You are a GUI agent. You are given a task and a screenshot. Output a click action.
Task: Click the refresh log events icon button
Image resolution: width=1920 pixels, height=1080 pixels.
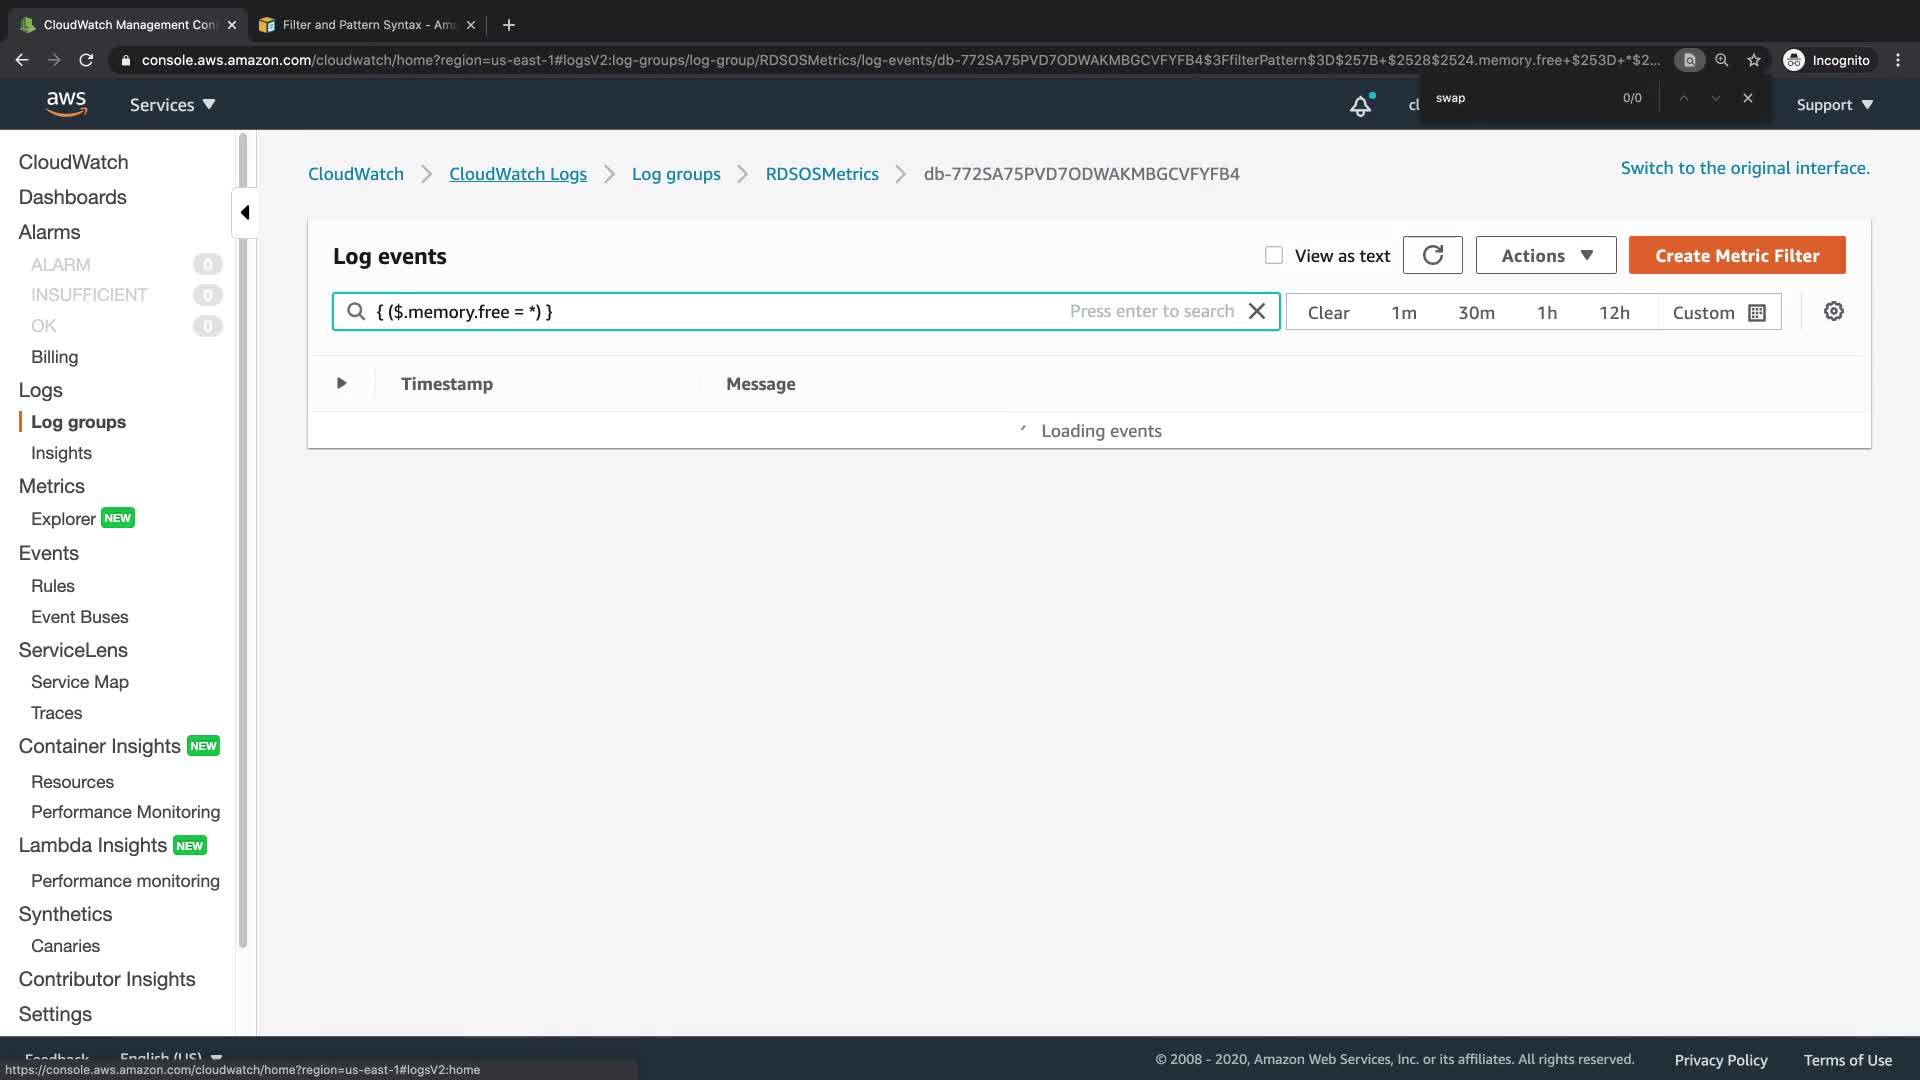(x=1432, y=255)
